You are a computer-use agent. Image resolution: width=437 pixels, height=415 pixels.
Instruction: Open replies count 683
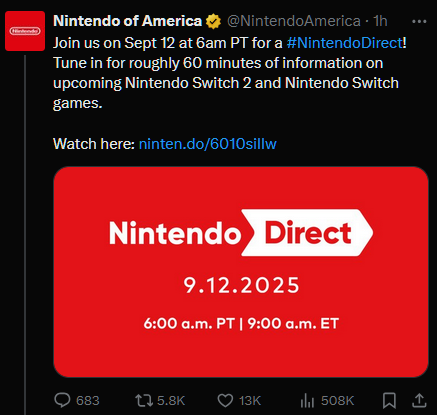(88, 401)
